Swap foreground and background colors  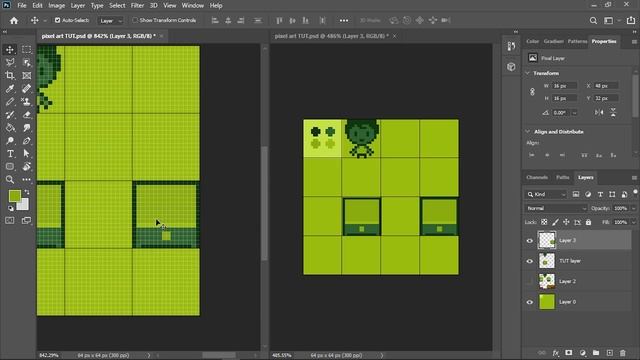[x=27, y=192]
